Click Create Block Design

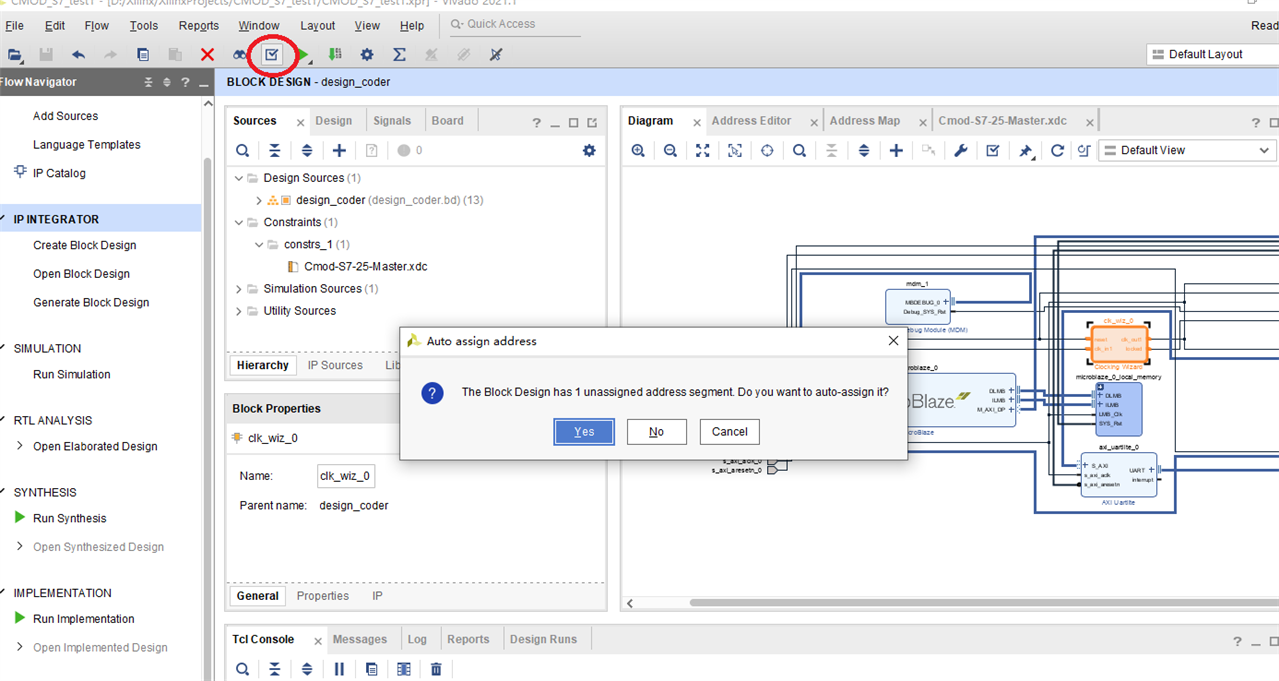pos(84,245)
